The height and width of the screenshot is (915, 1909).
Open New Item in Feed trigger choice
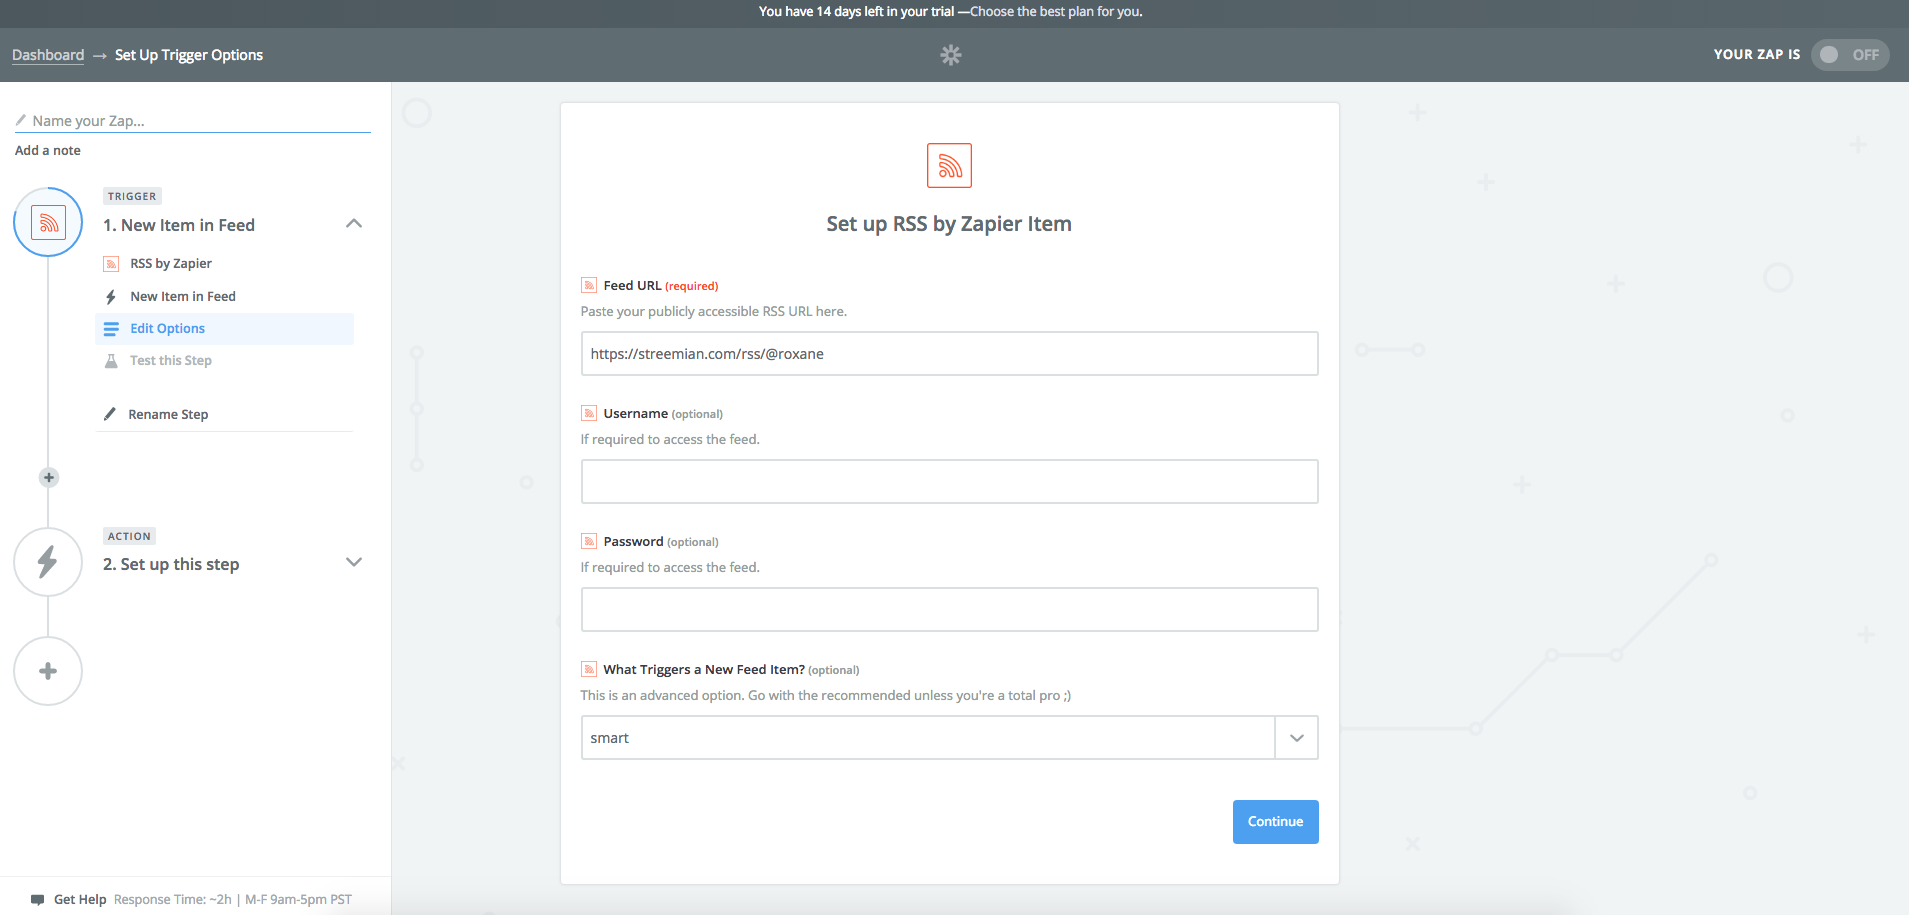tap(183, 297)
